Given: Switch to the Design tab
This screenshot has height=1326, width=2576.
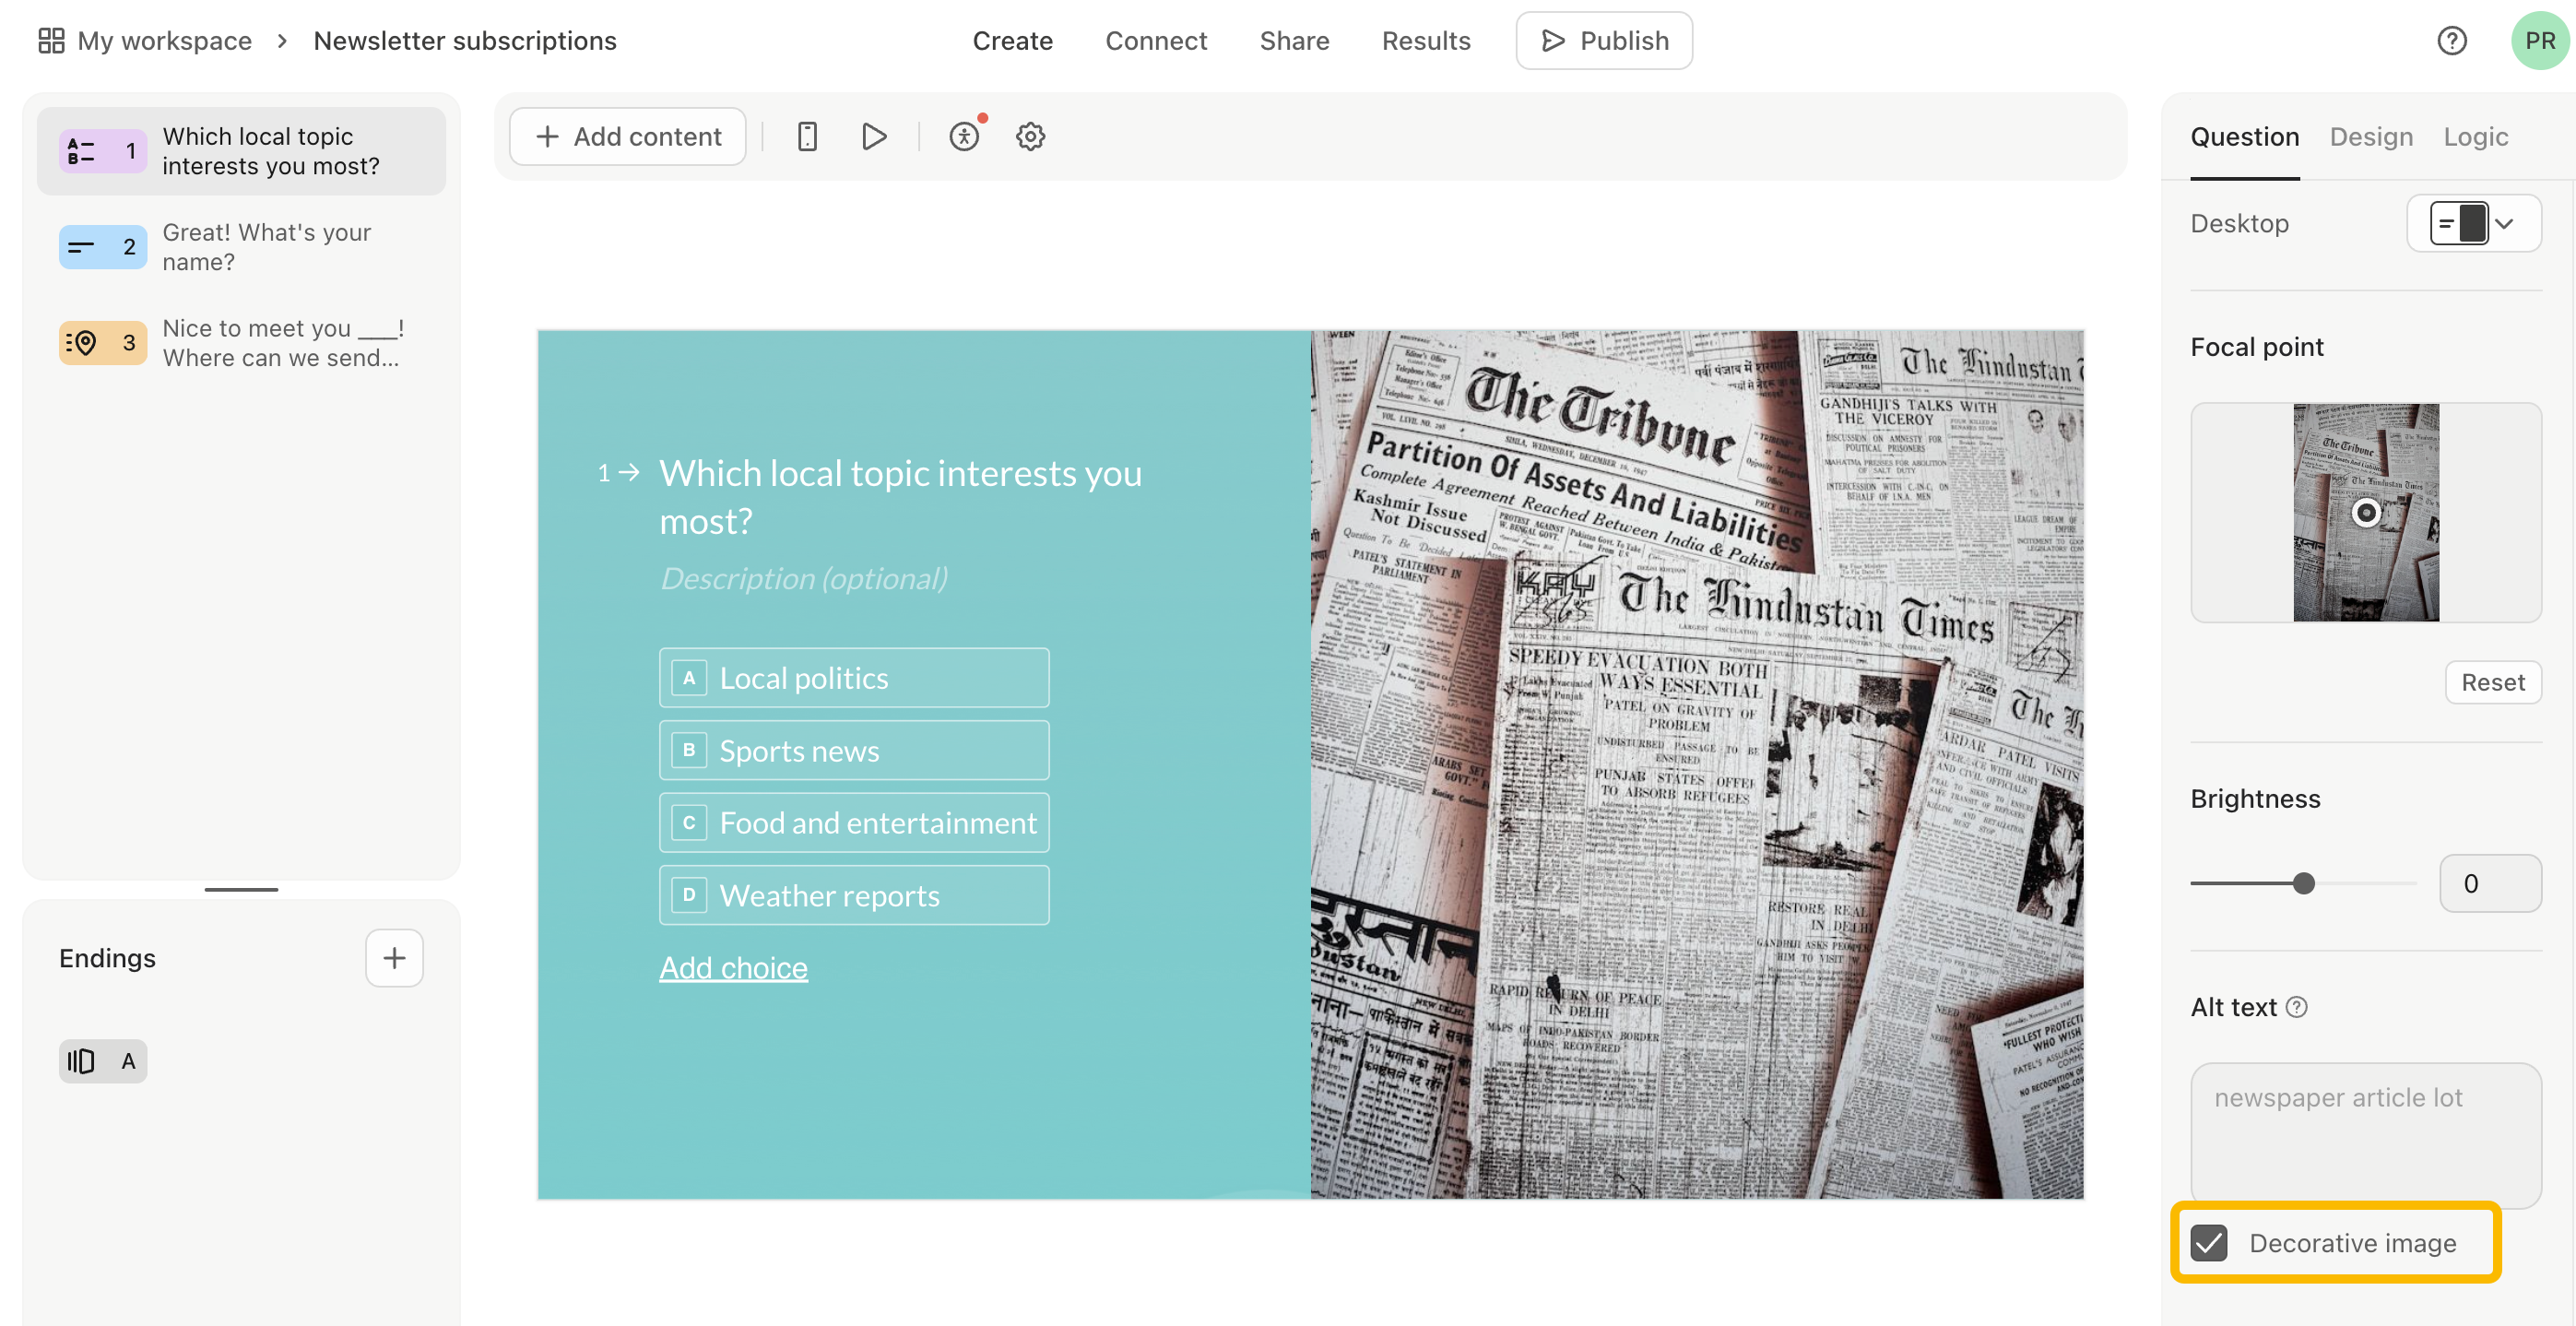Looking at the screenshot, I should (2370, 137).
